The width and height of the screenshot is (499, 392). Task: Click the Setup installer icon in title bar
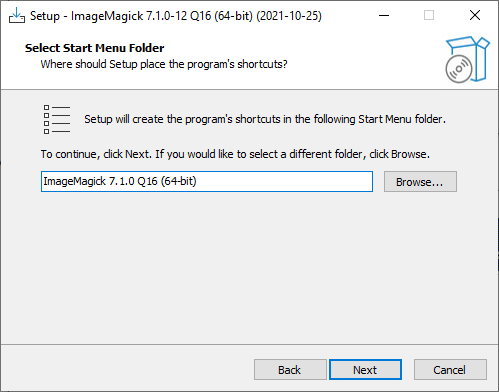pyautogui.click(x=17, y=15)
